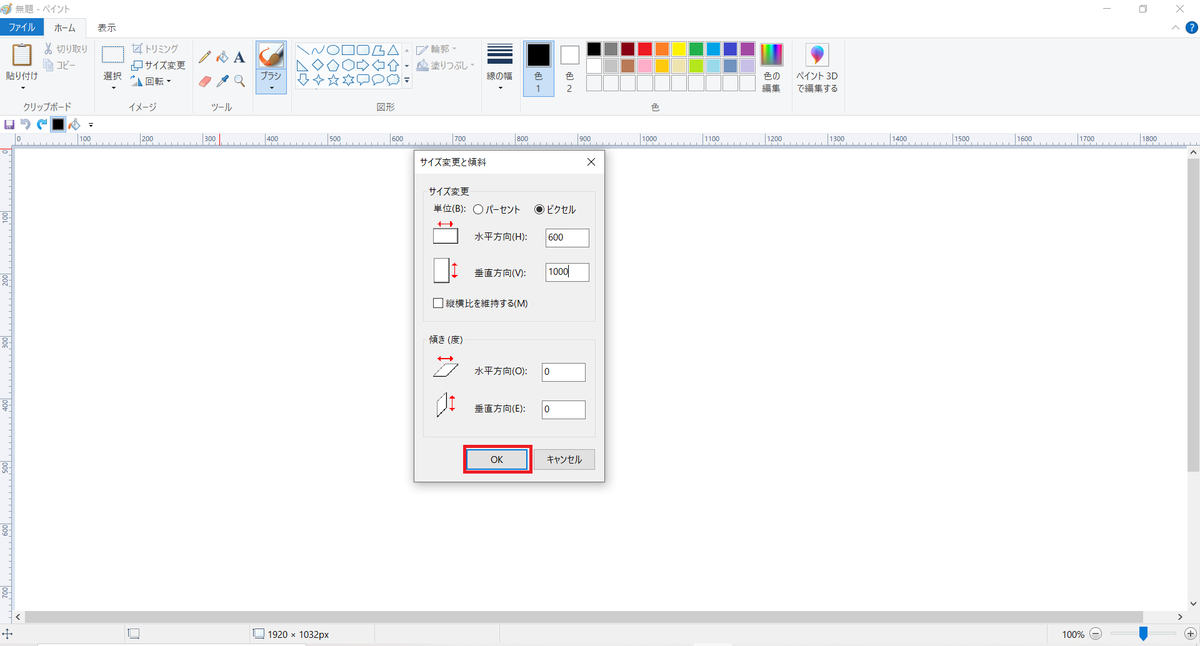Select the Magnifier tool

pos(240,81)
